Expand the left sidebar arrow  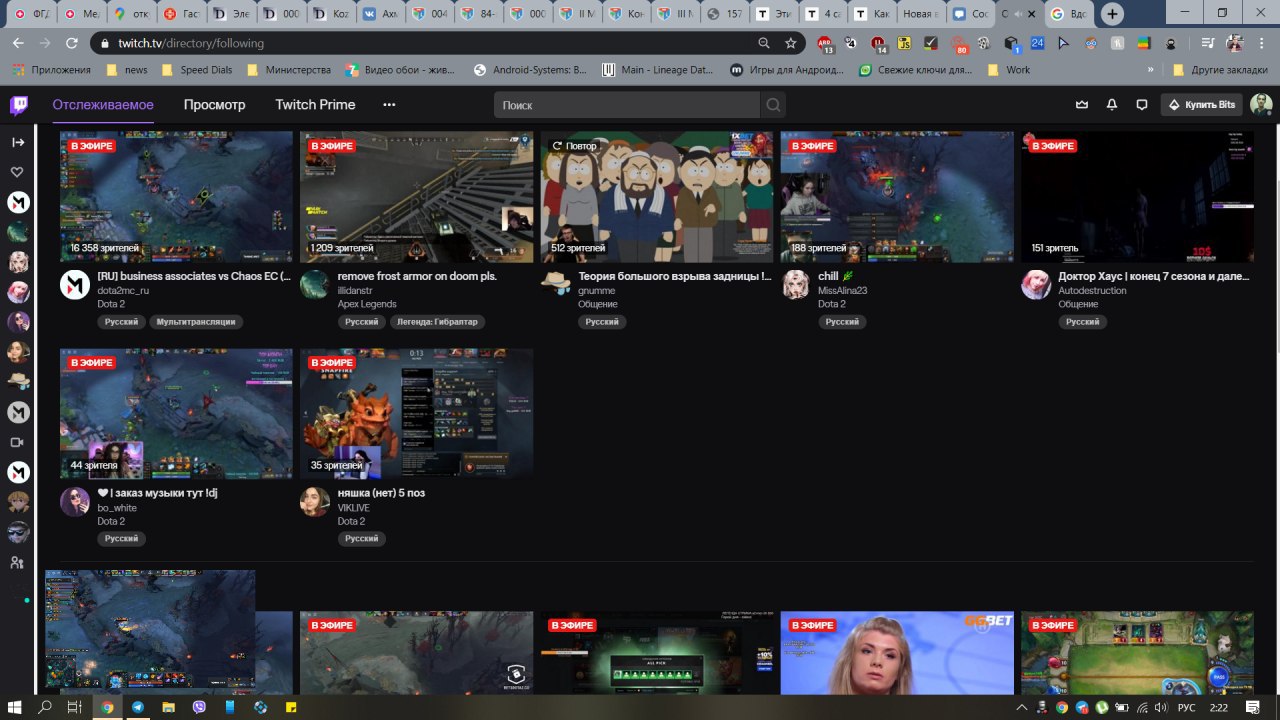tap(18, 142)
